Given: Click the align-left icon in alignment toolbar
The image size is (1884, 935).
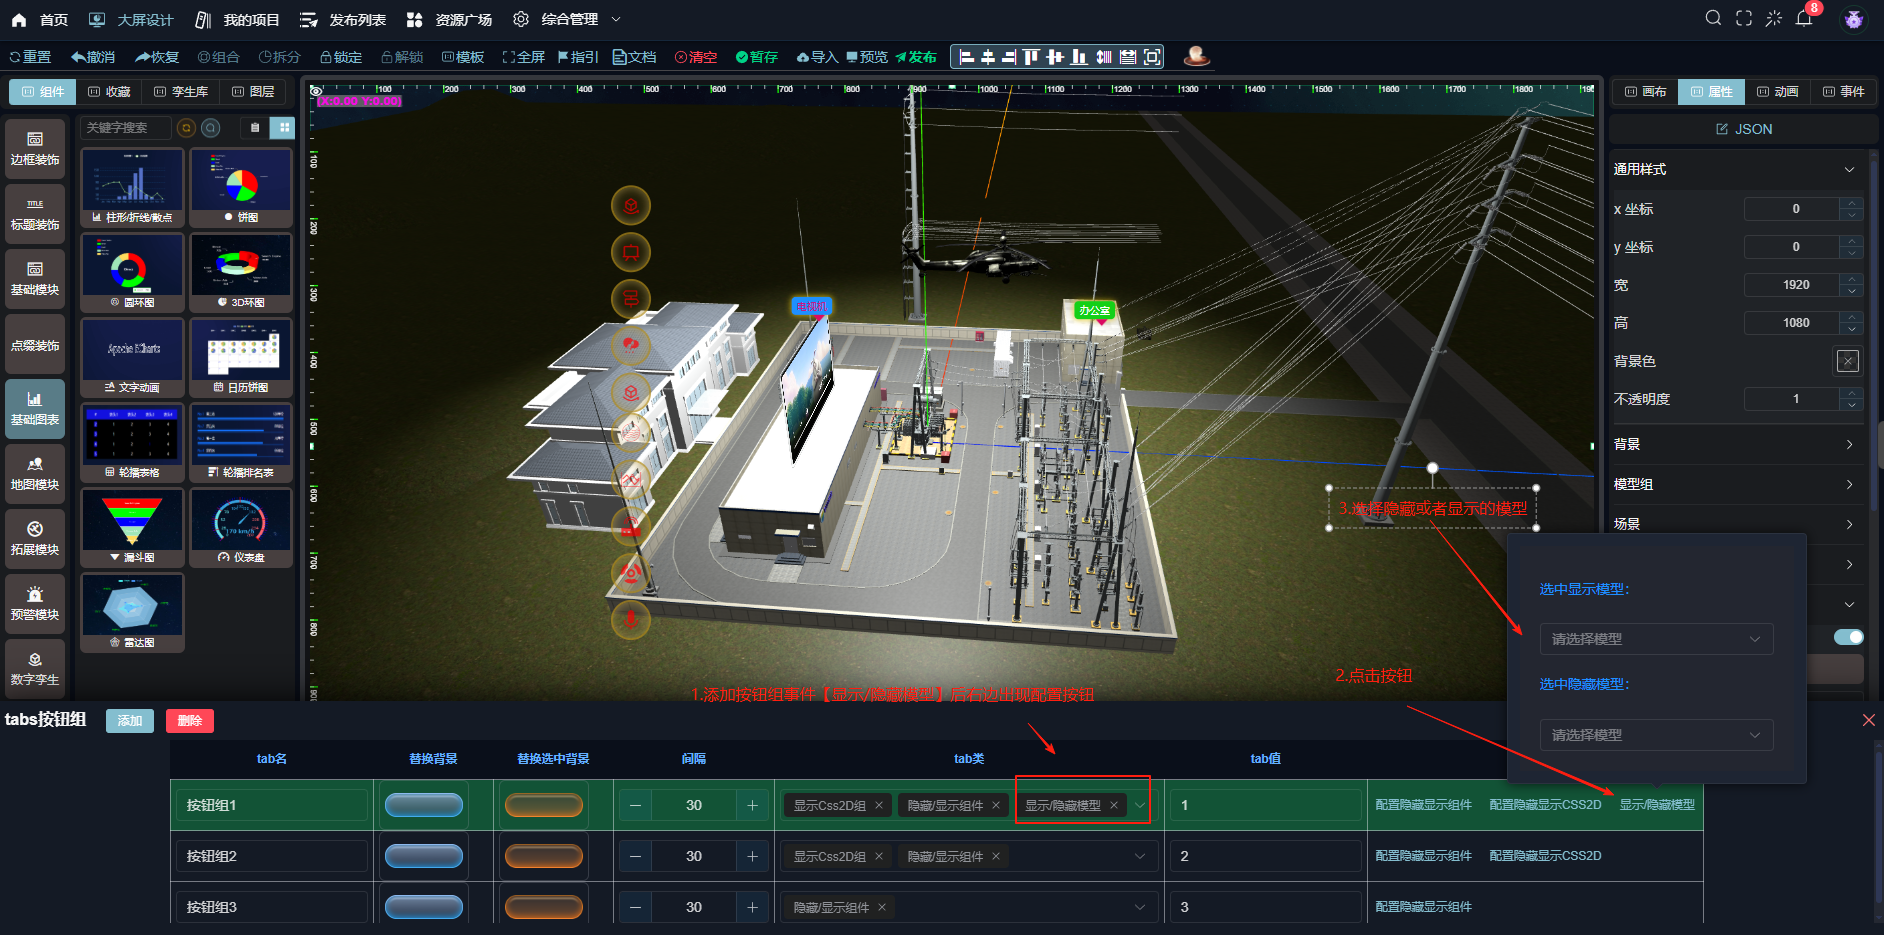Looking at the screenshot, I should (x=966, y=57).
